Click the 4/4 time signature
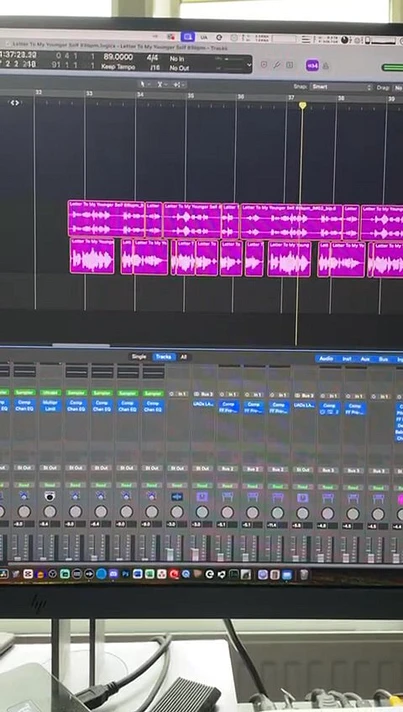403x712 pixels. tap(152, 58)
